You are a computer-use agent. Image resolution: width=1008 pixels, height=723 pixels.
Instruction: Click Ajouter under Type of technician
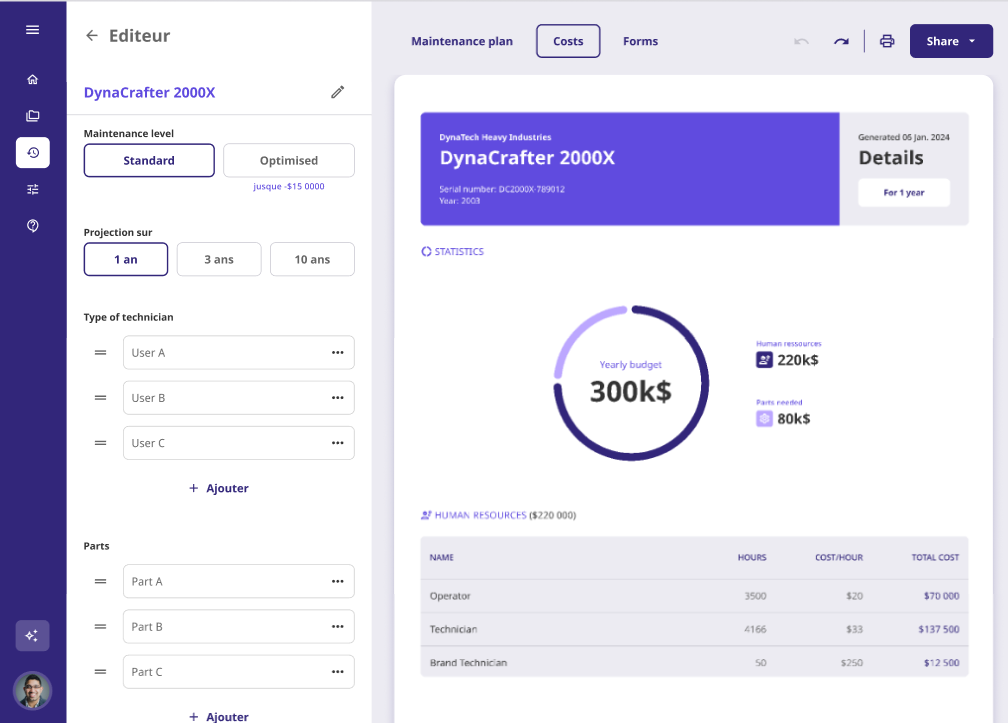[219, 489]
